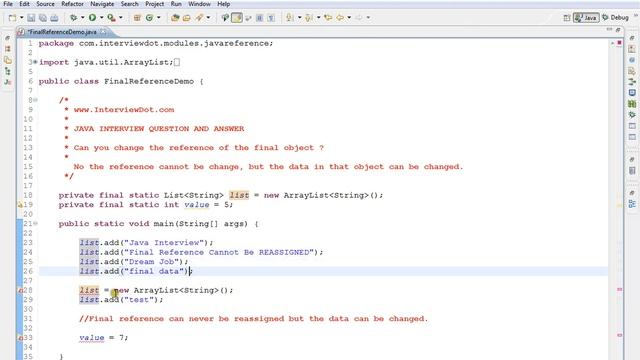Click 'list' on reassignment line 28

(x=89, y=290)
